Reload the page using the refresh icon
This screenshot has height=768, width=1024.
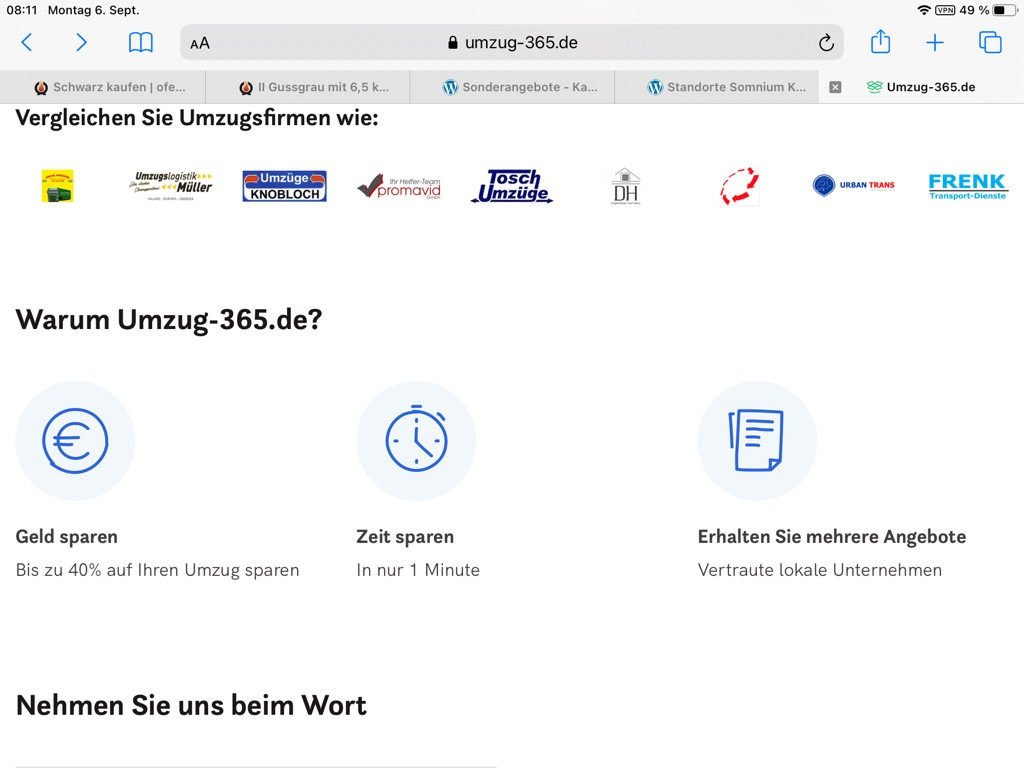pyautogui.click(x=826, y=43)
